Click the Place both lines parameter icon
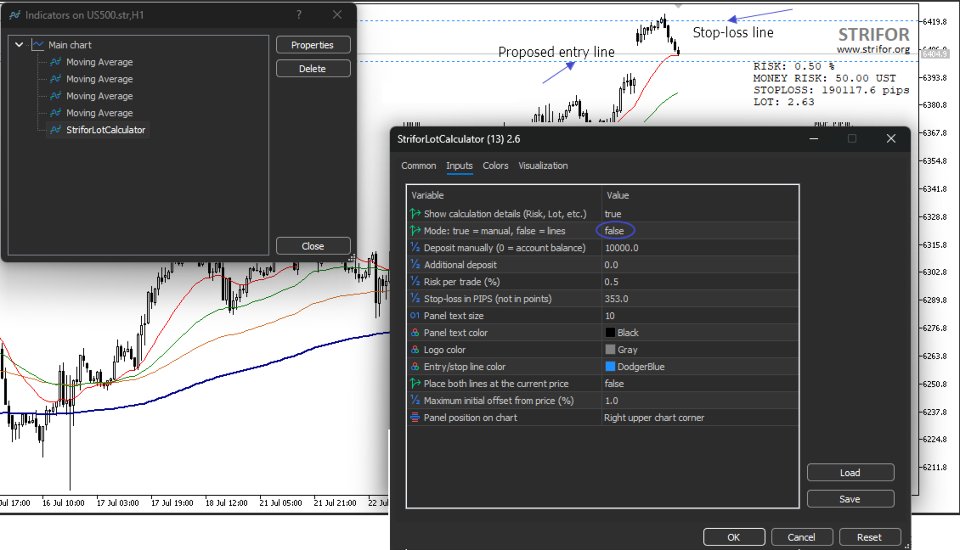This screenshot has height=550, width=960. [x=415, y=383]
